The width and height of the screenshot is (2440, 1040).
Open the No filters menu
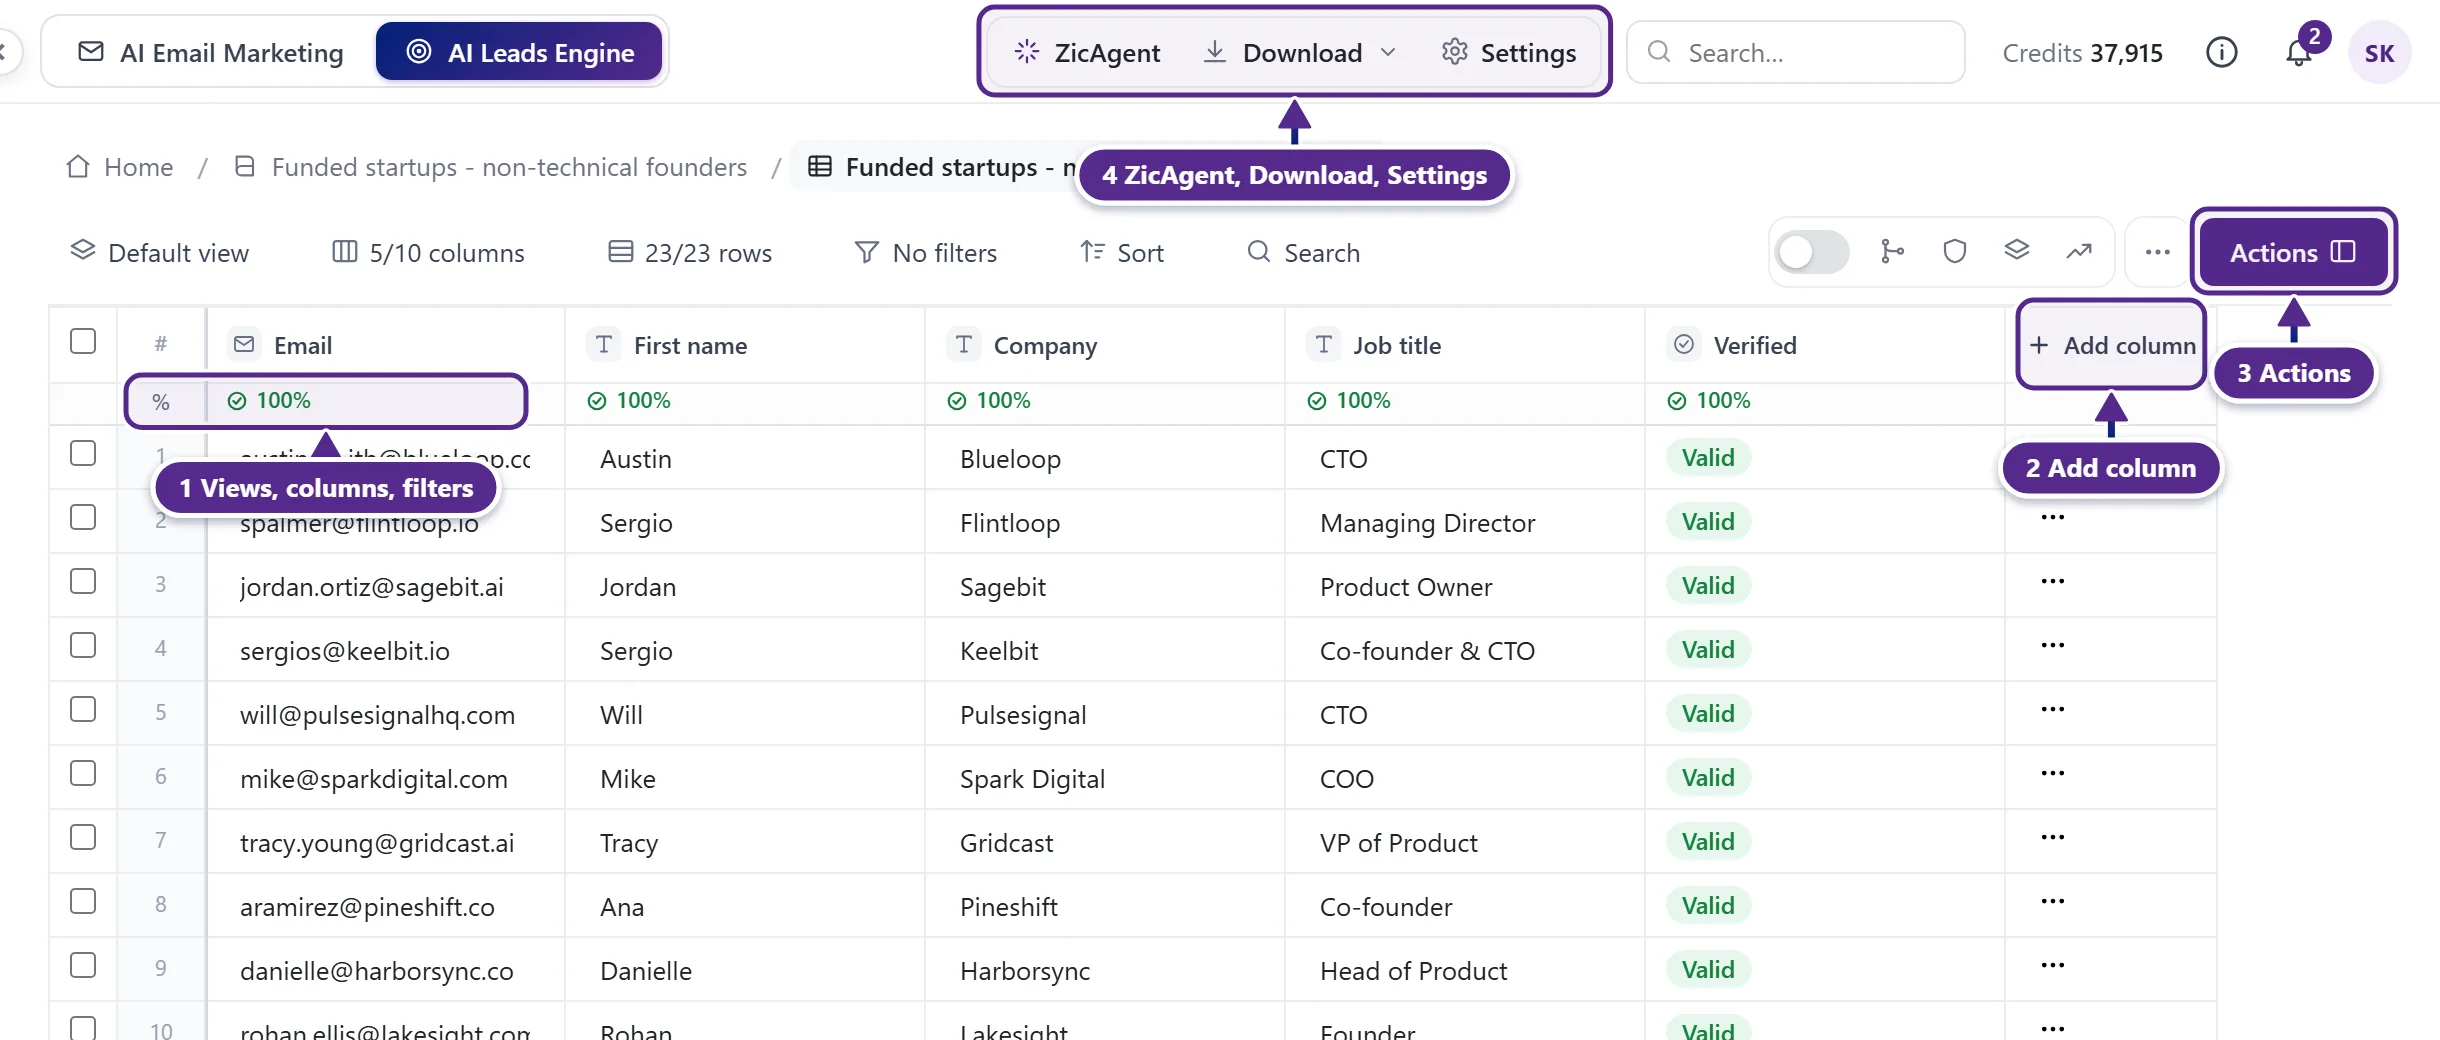click(926, 253)
